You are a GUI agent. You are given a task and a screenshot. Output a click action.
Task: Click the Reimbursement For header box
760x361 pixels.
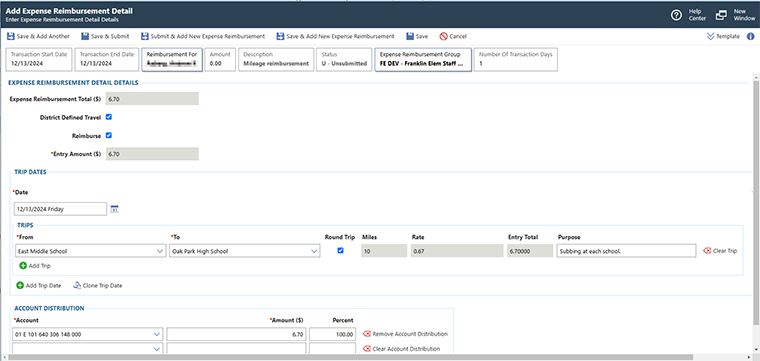[x=172, y=60]
